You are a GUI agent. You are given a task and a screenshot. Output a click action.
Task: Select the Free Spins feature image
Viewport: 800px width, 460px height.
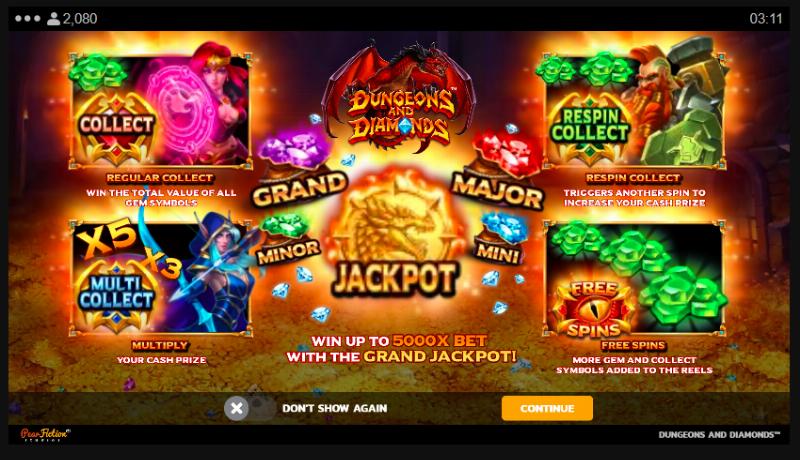click(634, 279)
